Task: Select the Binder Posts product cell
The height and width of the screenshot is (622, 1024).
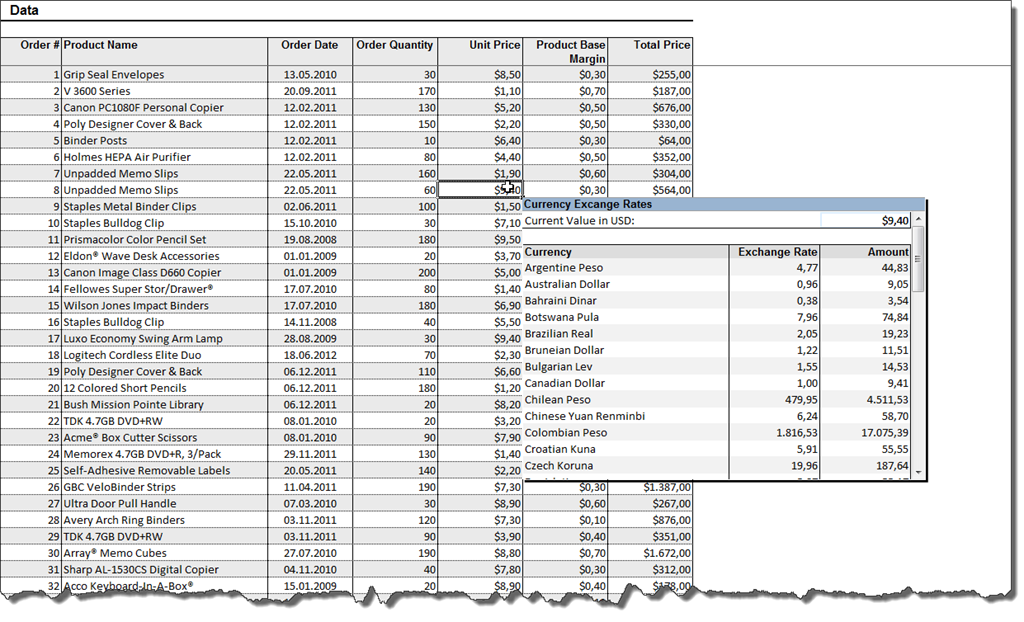Action: [165, 140]
